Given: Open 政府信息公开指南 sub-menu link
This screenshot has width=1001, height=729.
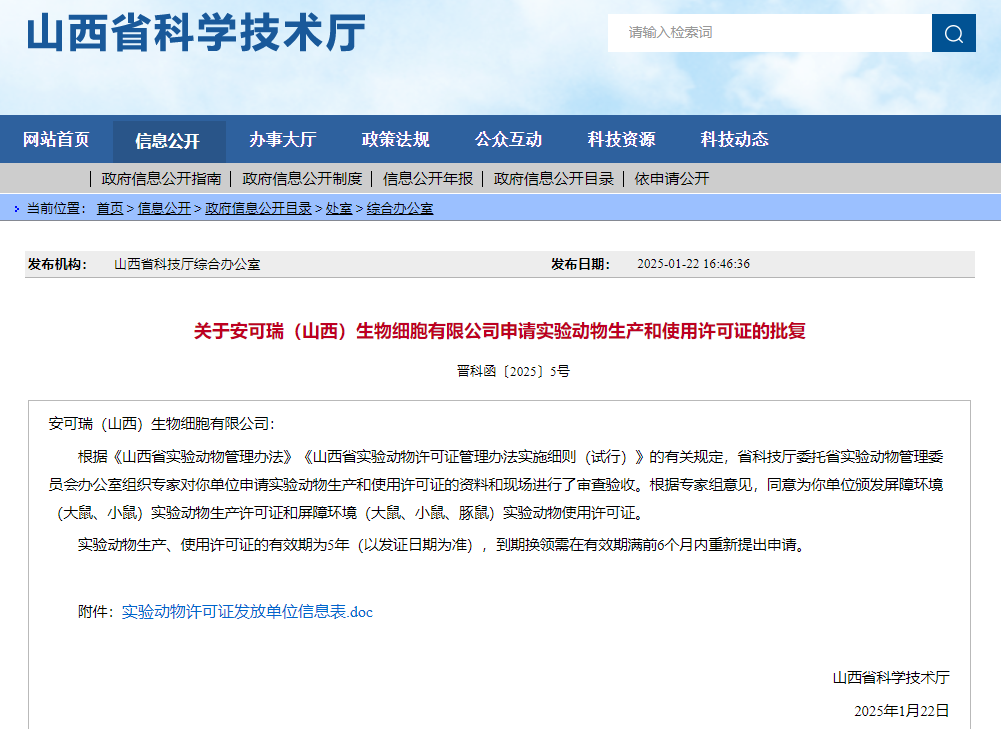Looking at the screenshot, I should [x=161, y=179].
